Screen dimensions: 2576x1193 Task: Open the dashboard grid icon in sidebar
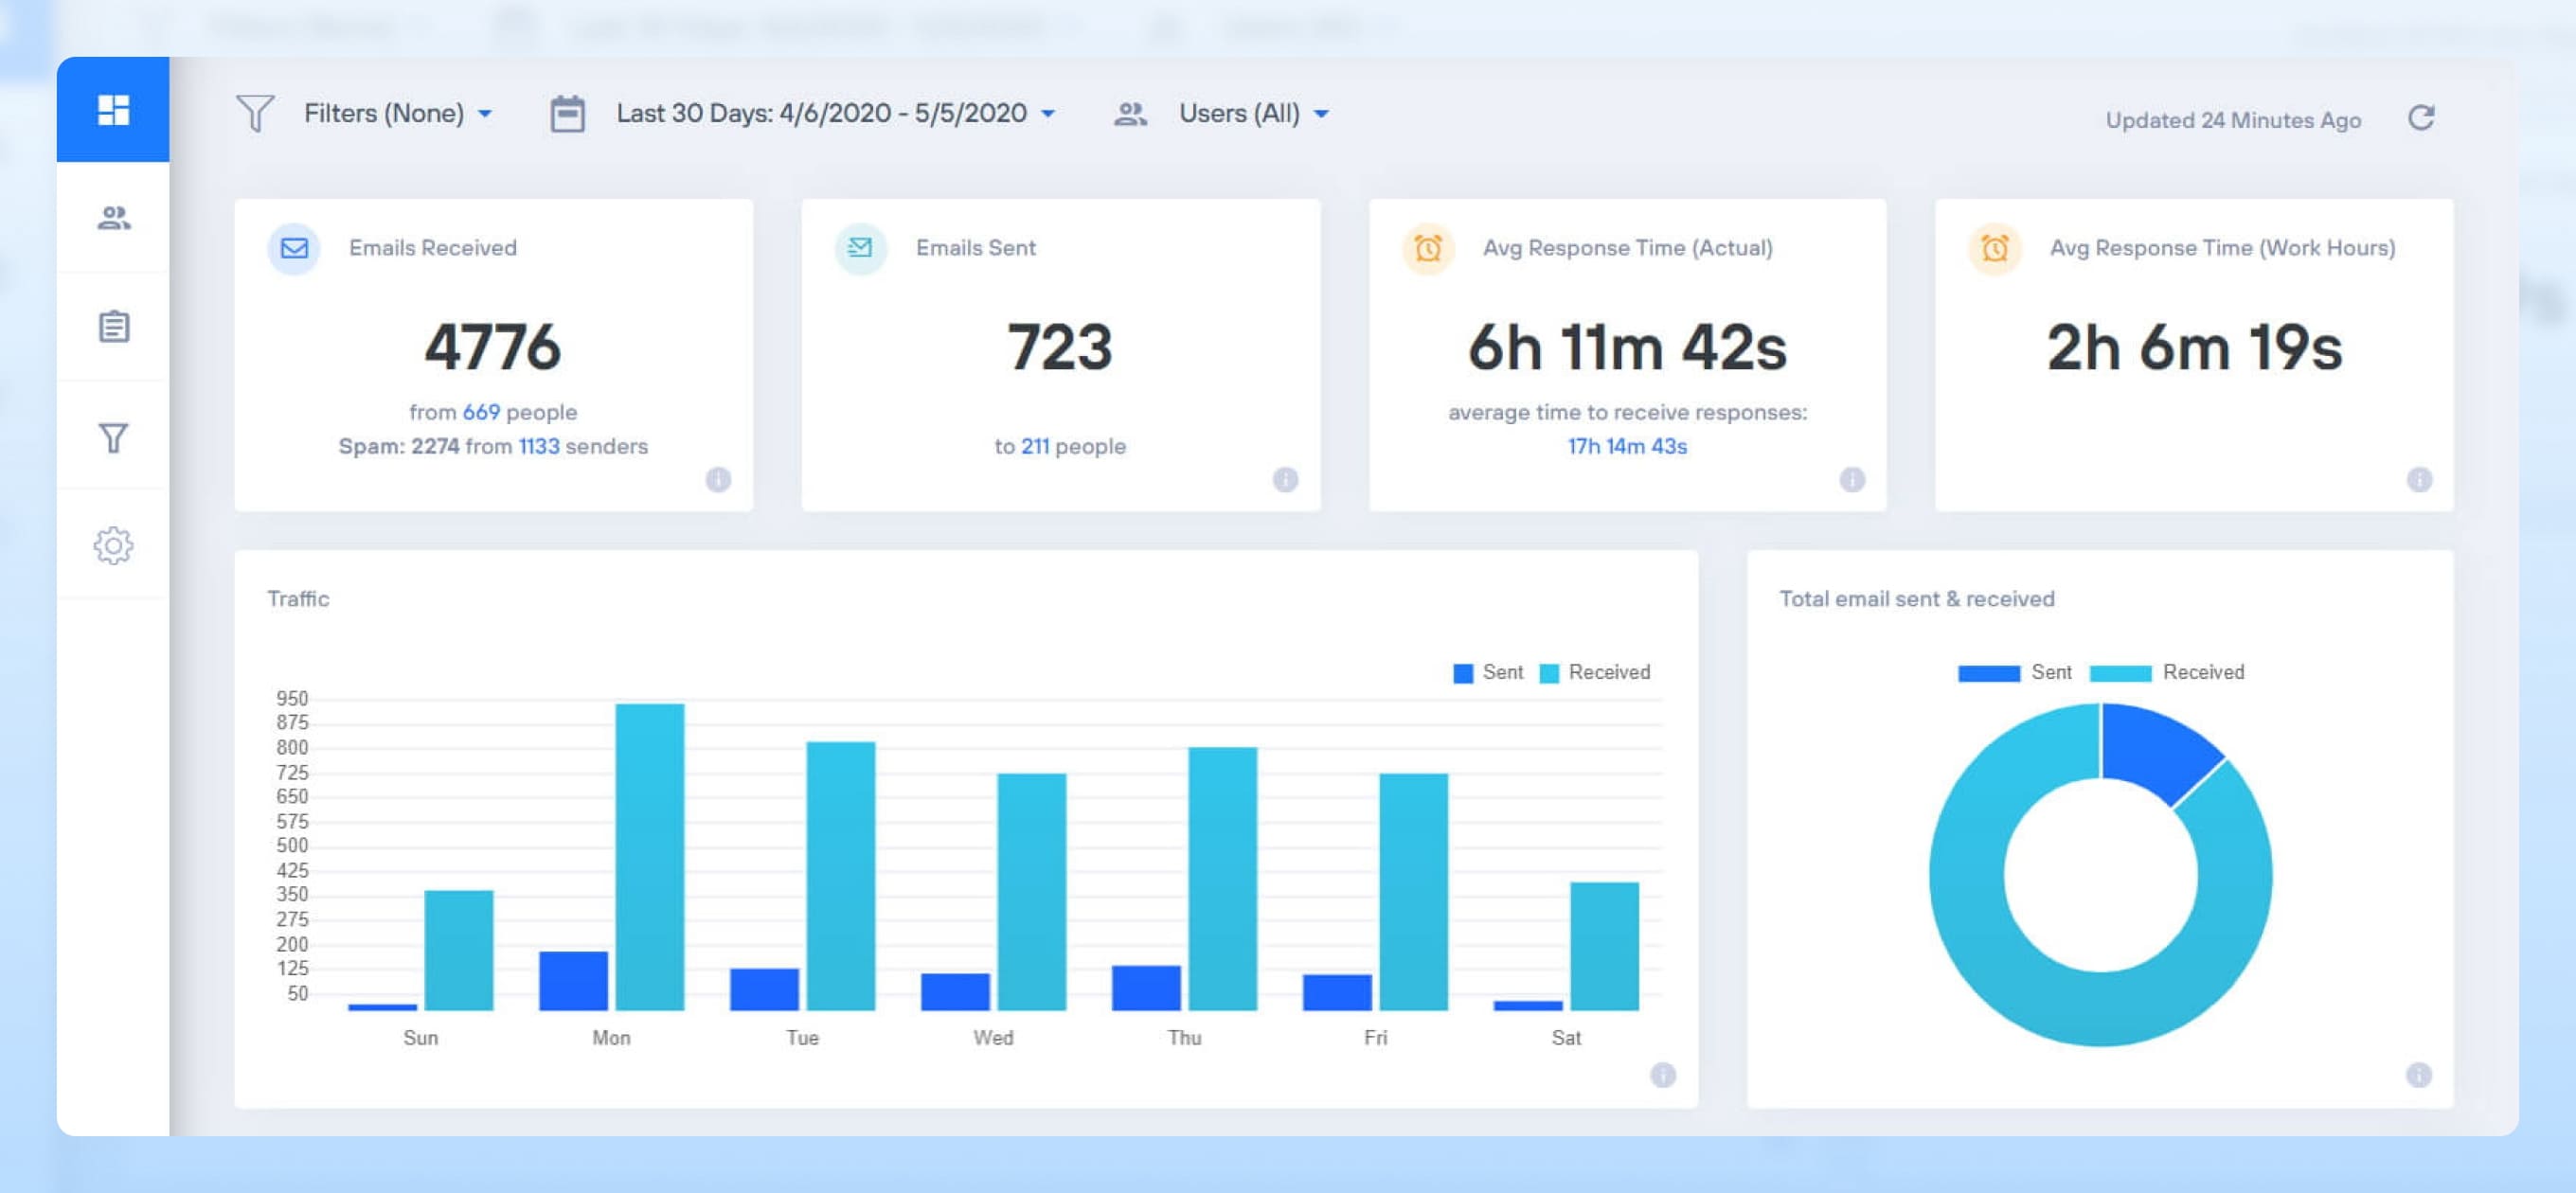click(x=113, y=110)
